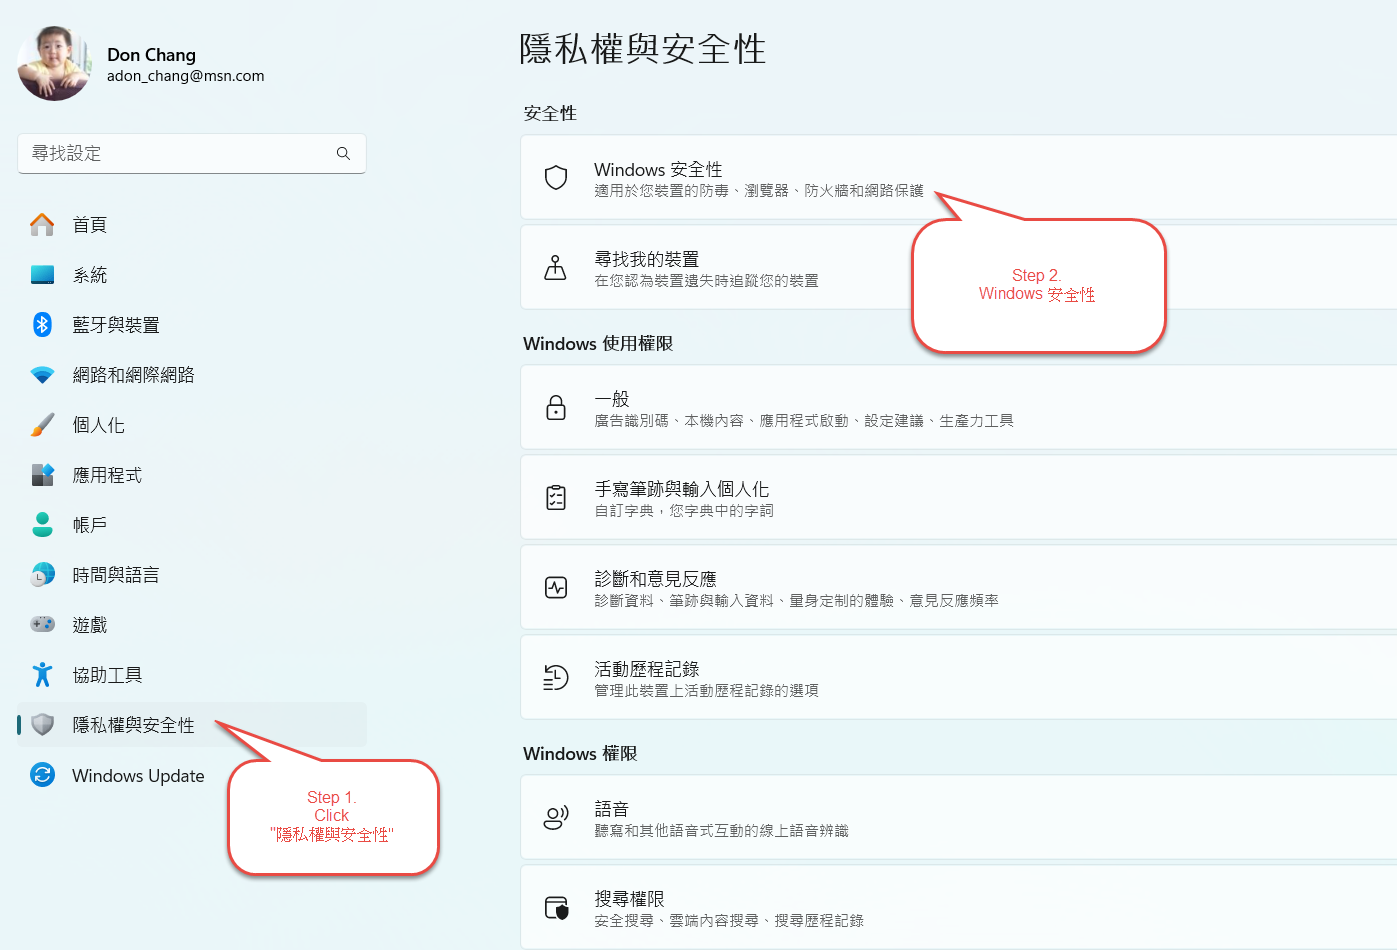Image resolution: width=1397 pixels, height=950 pixels.
Task: Open 首頁 in the sidebar
Action: [90, 225]
